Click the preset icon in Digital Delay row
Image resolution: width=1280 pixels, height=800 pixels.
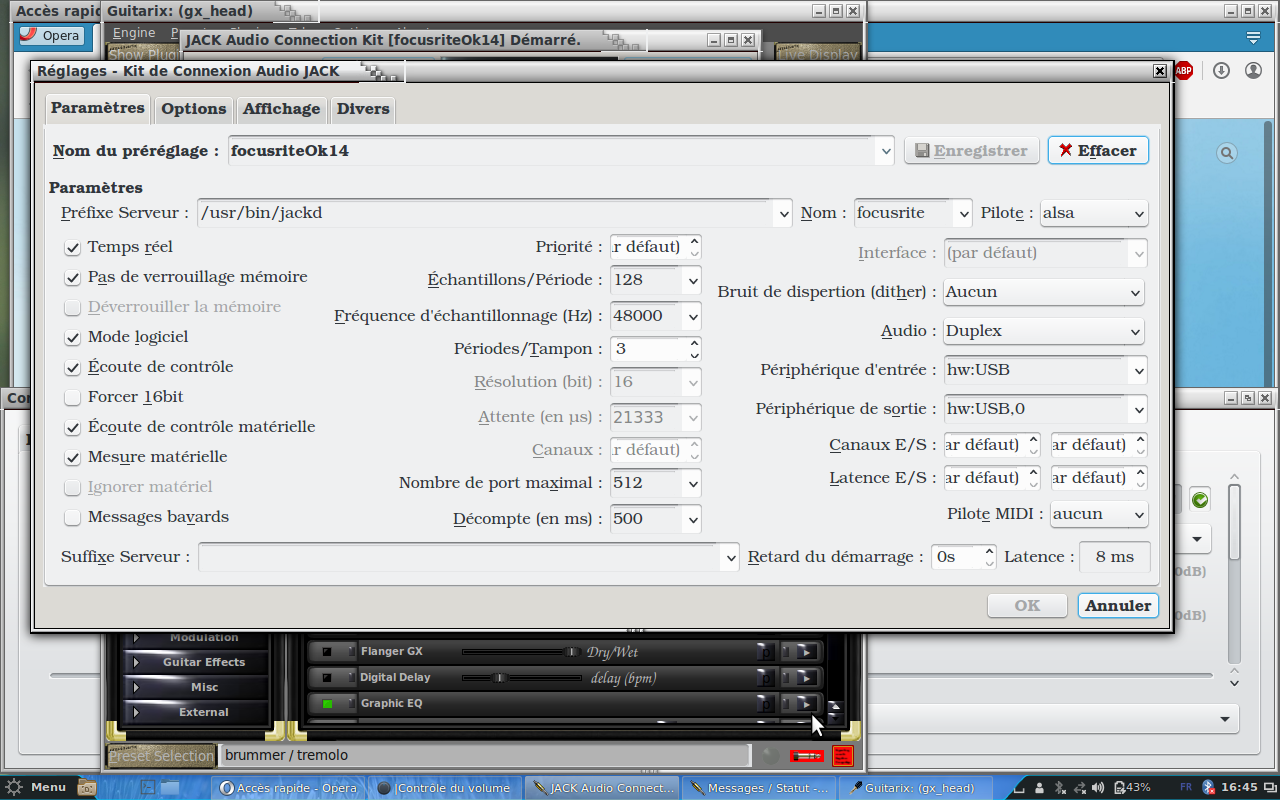(766, 678)
